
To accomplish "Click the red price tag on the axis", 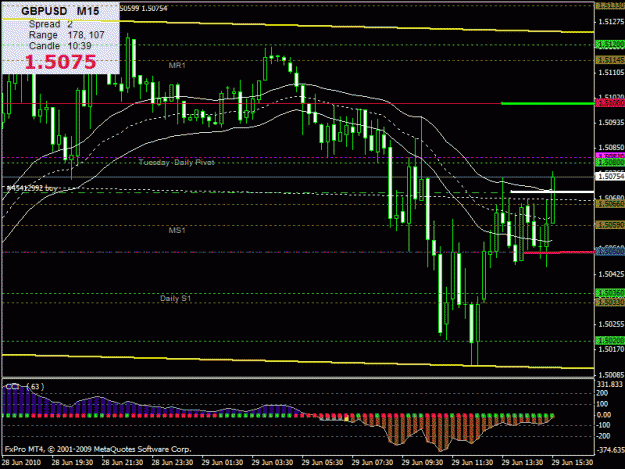I will pyautogui.click(x=610, y=104).
